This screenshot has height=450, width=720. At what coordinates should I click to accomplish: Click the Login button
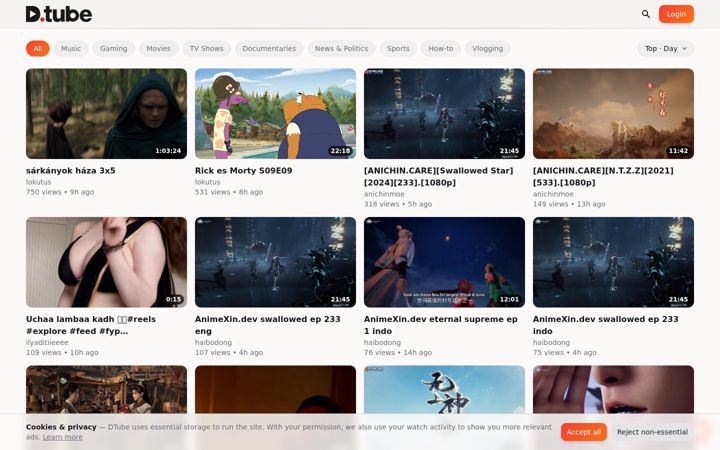pyautogui.click(x=676, y=14)
